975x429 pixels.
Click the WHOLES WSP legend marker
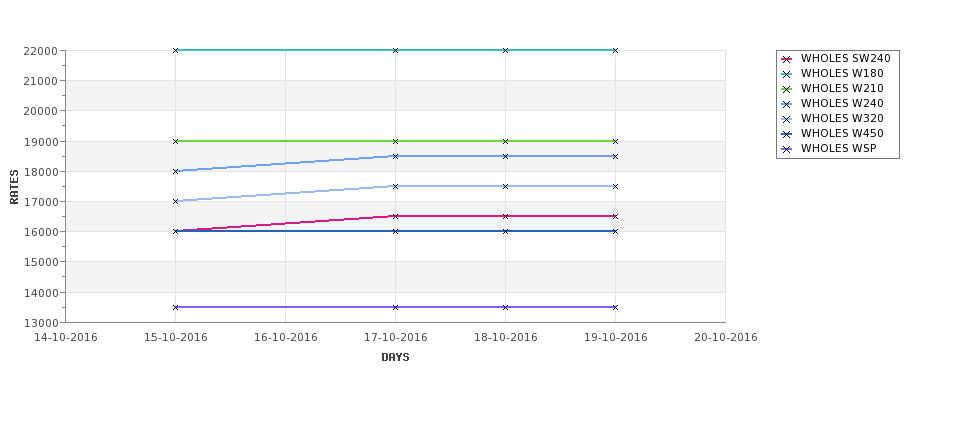coord(787,149)
